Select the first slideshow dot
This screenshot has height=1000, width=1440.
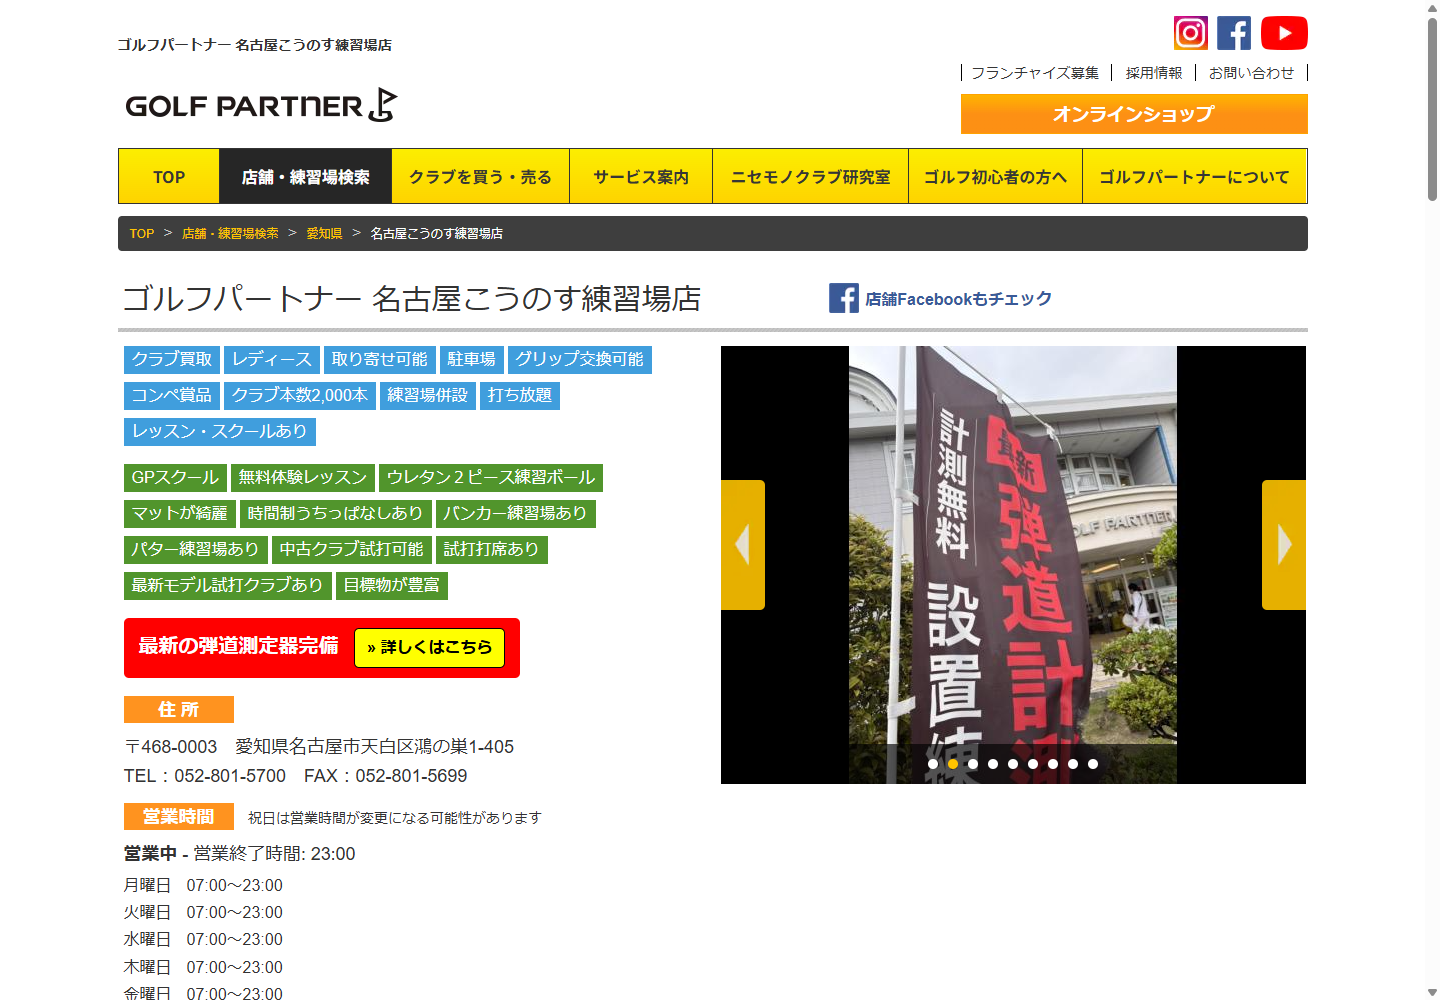click(x=933, y=764)
